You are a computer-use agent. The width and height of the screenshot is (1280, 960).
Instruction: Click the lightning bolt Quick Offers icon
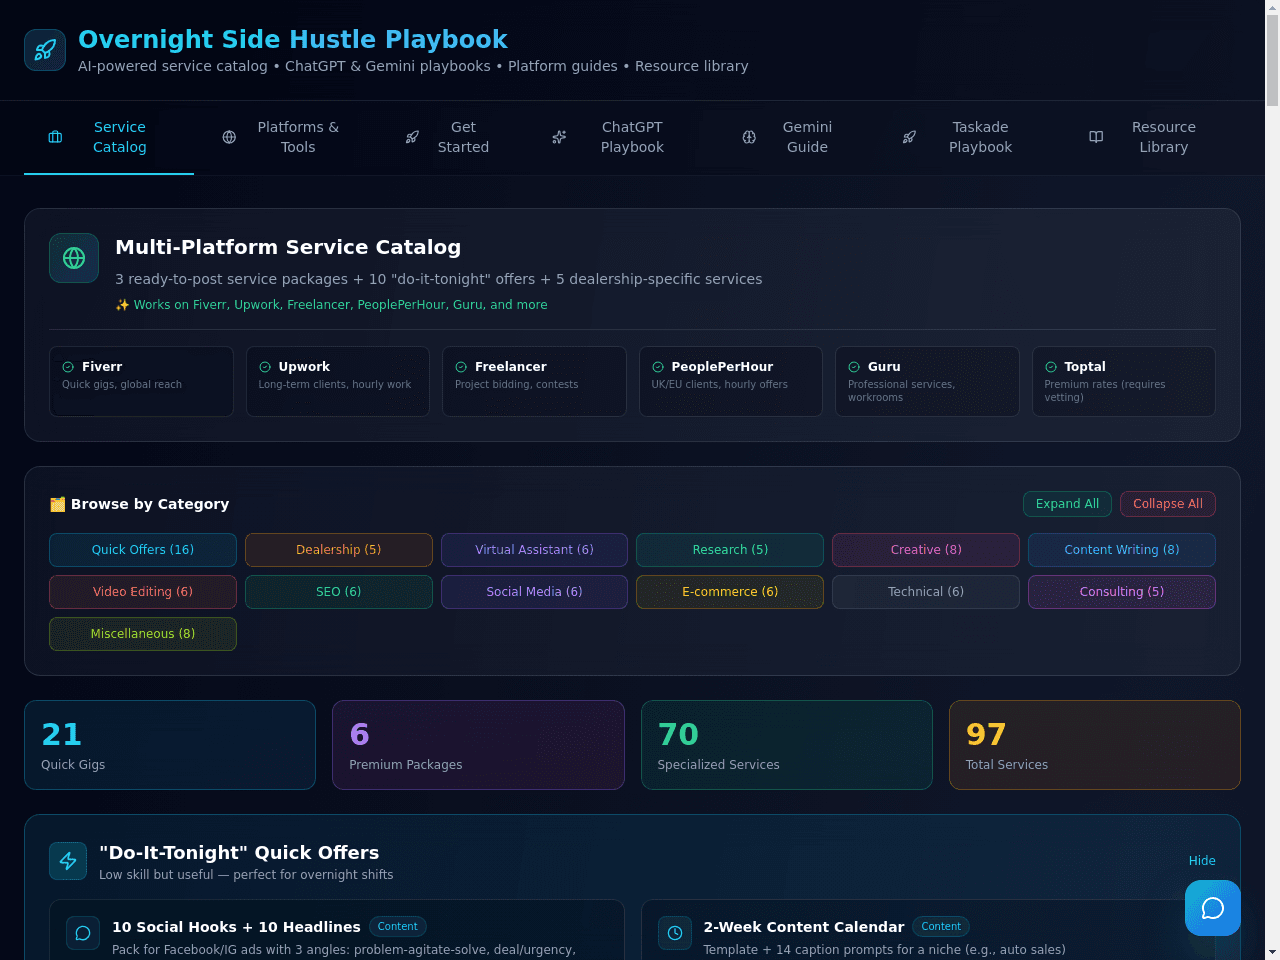pos(68,861)
